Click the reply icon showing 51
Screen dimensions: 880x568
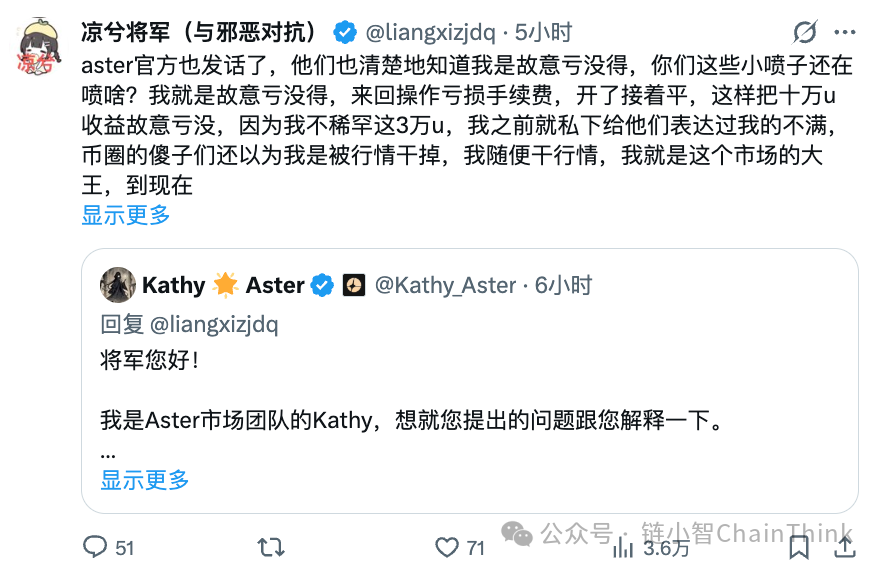(96, 547)
